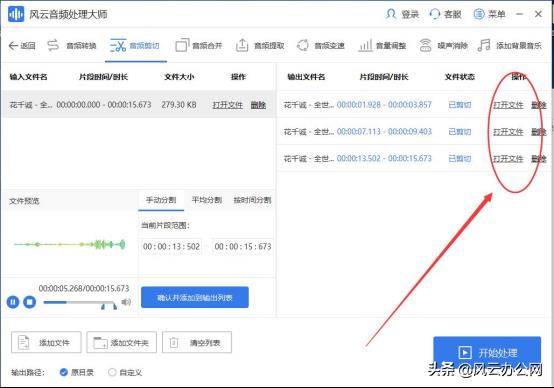Viewport: 554px width, 388px height.
Task: Select the 按时间分割 tab
Action: point(252,200)
